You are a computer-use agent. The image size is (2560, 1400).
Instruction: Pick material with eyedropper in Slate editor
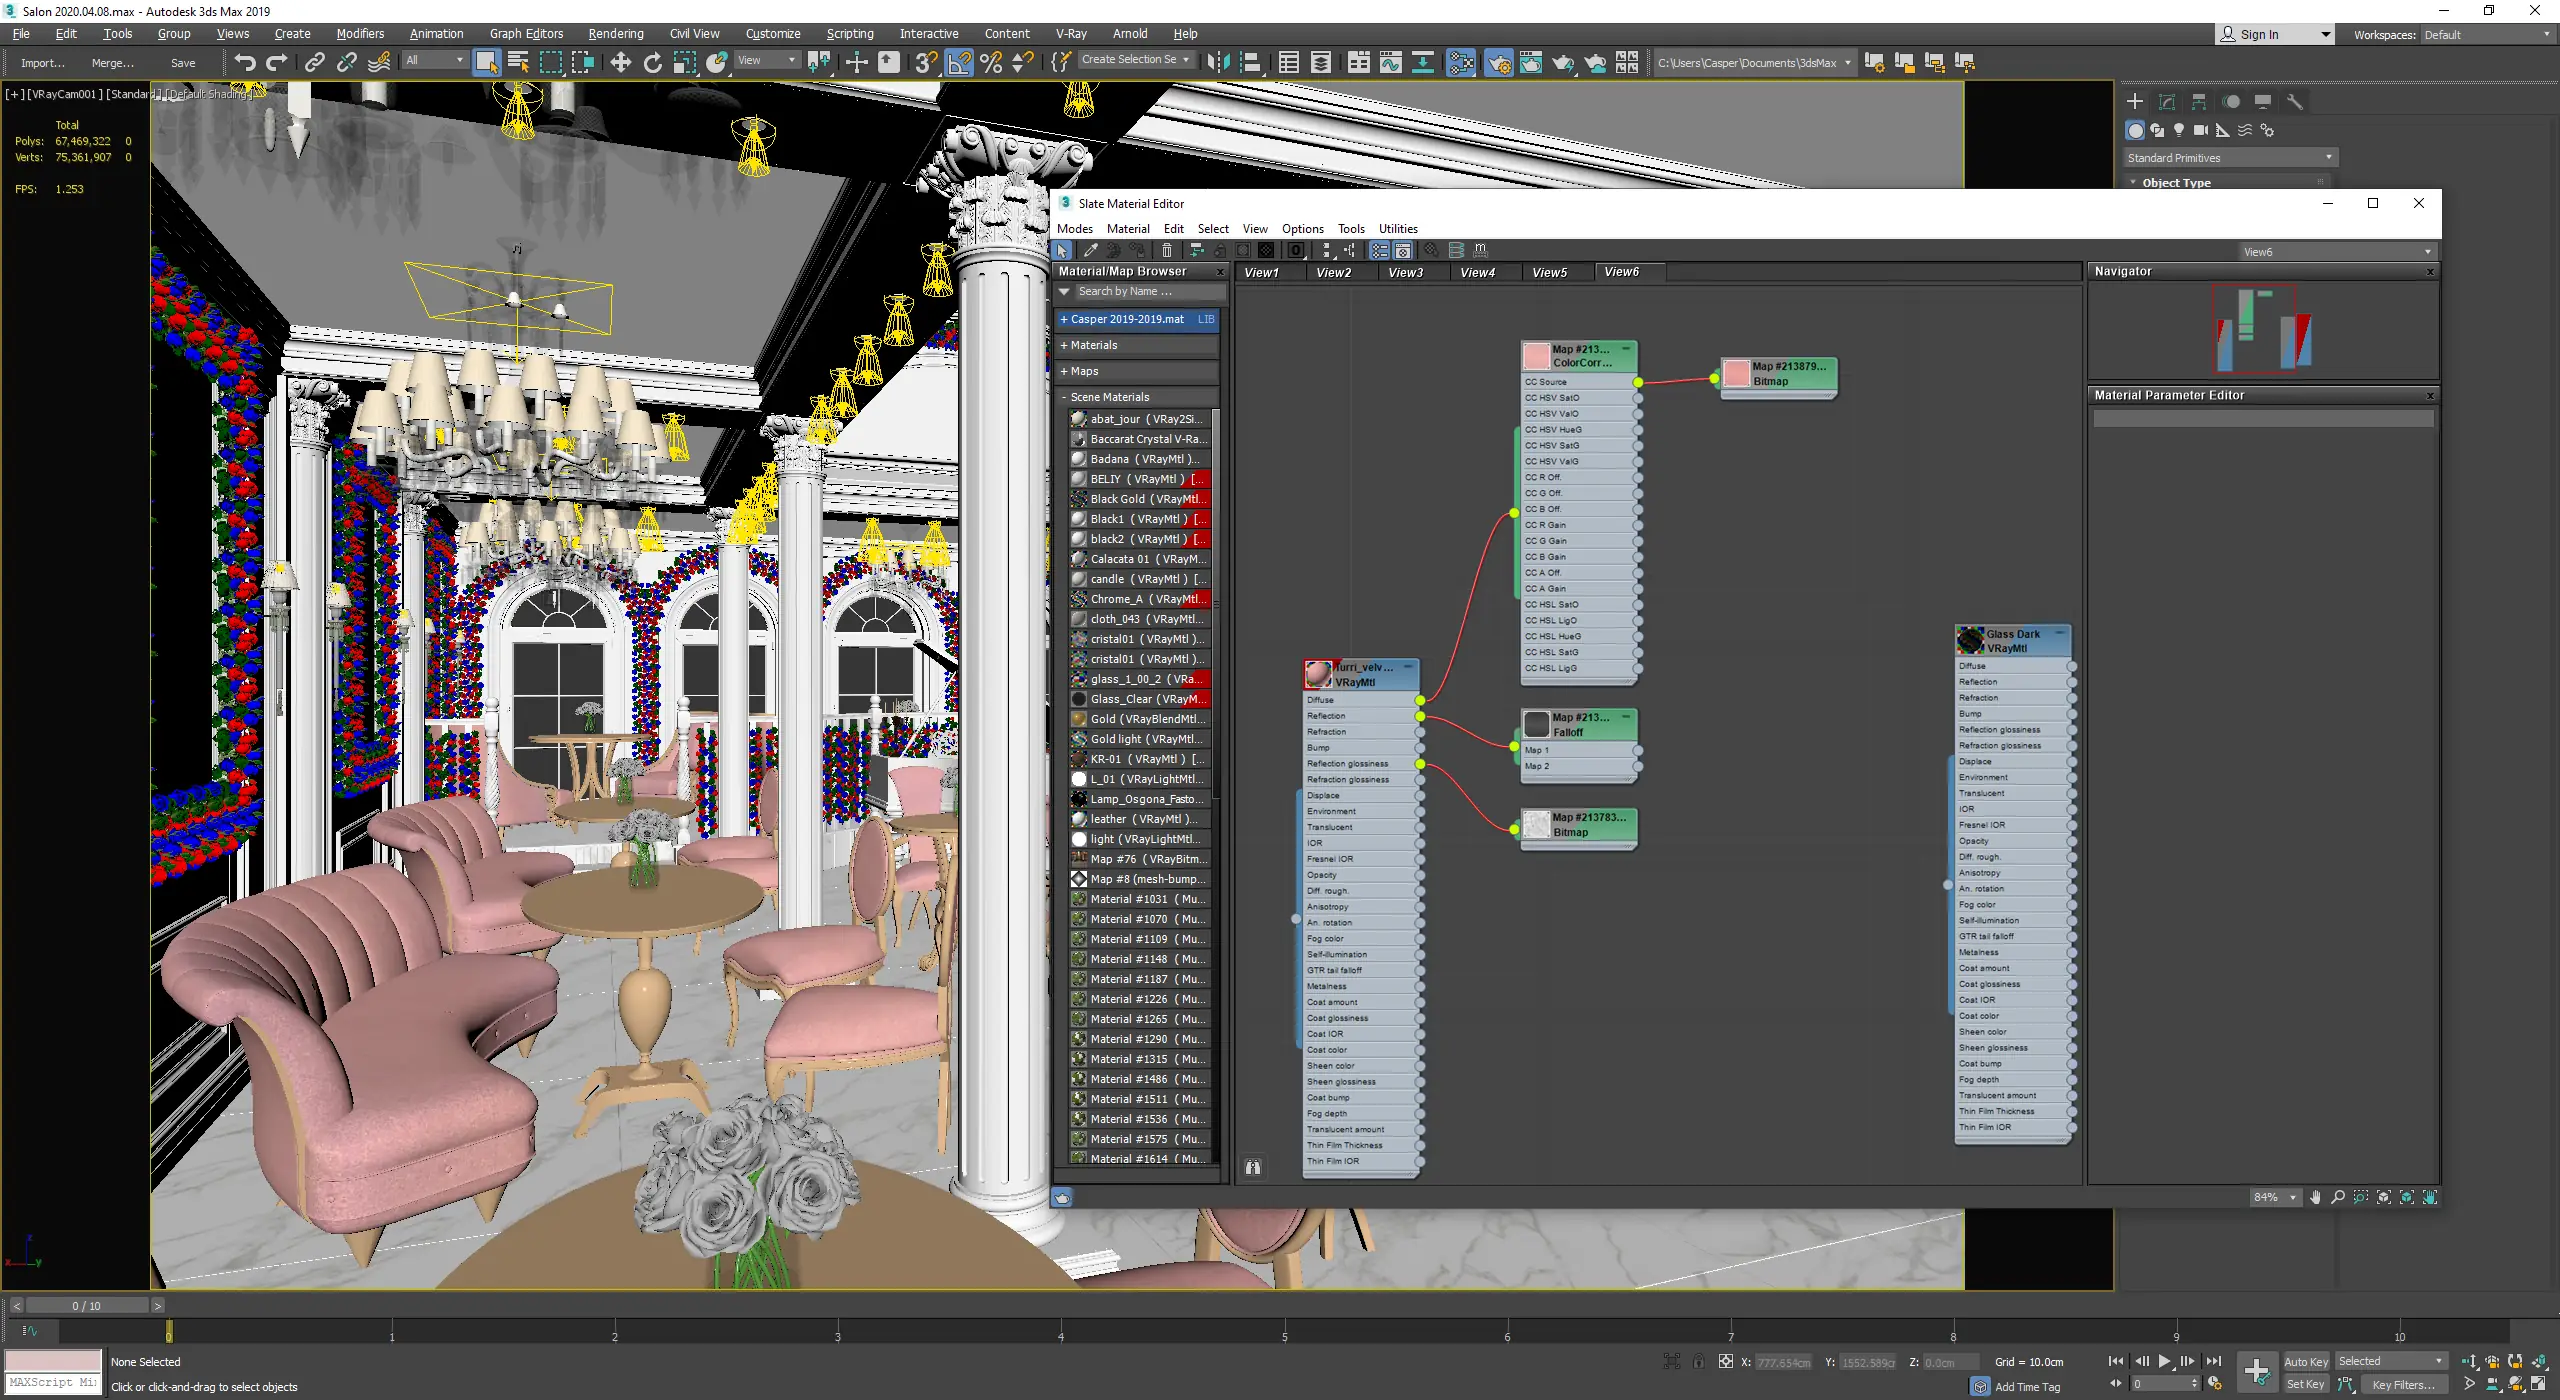(x=1090, y=250)
